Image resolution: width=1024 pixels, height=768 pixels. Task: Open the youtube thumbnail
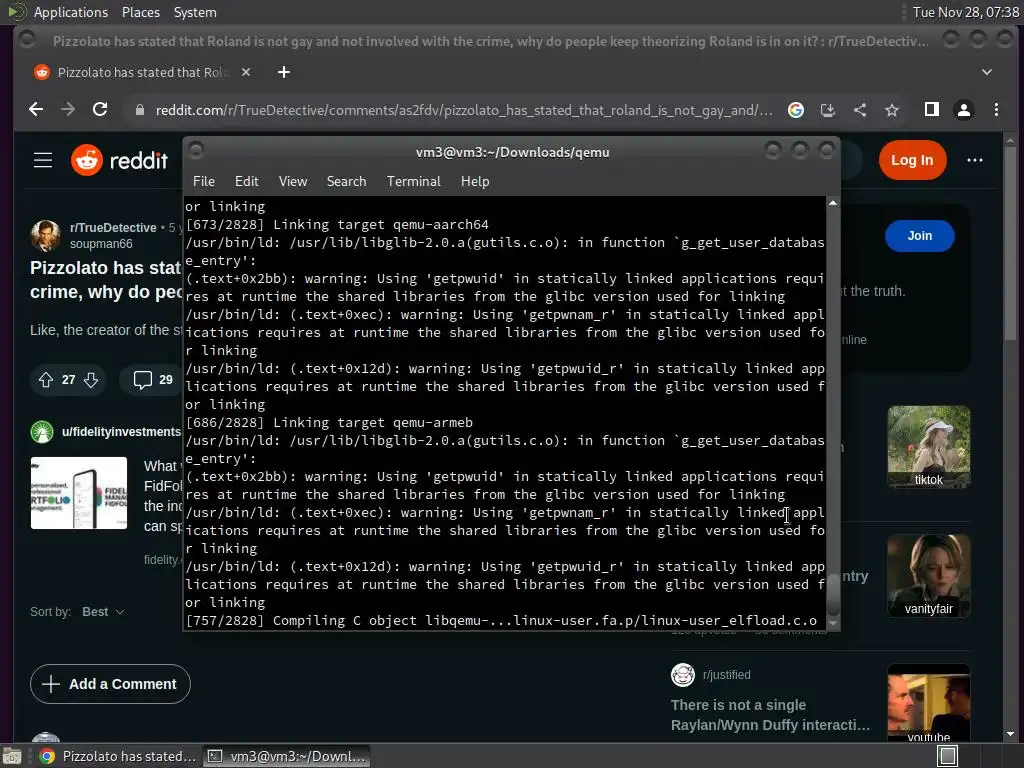tap(928, 703)
